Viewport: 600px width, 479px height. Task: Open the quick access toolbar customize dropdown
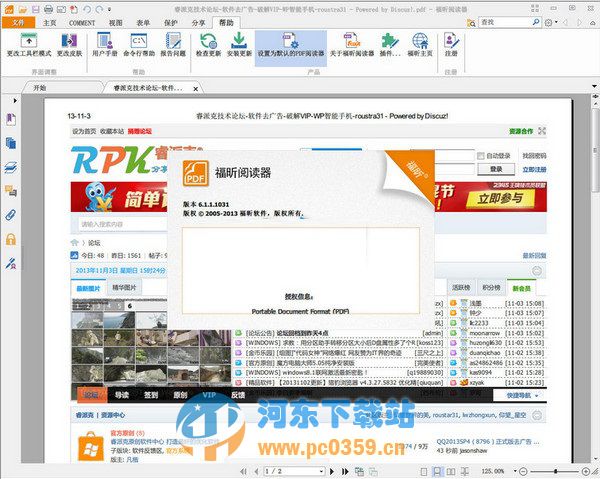click(x=109, y=9)
